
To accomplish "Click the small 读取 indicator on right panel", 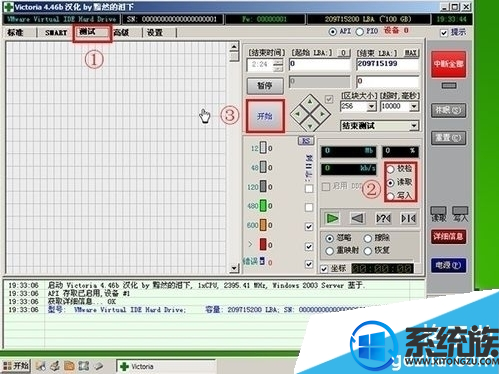I will pyautogui.click(x=438, y=211).
